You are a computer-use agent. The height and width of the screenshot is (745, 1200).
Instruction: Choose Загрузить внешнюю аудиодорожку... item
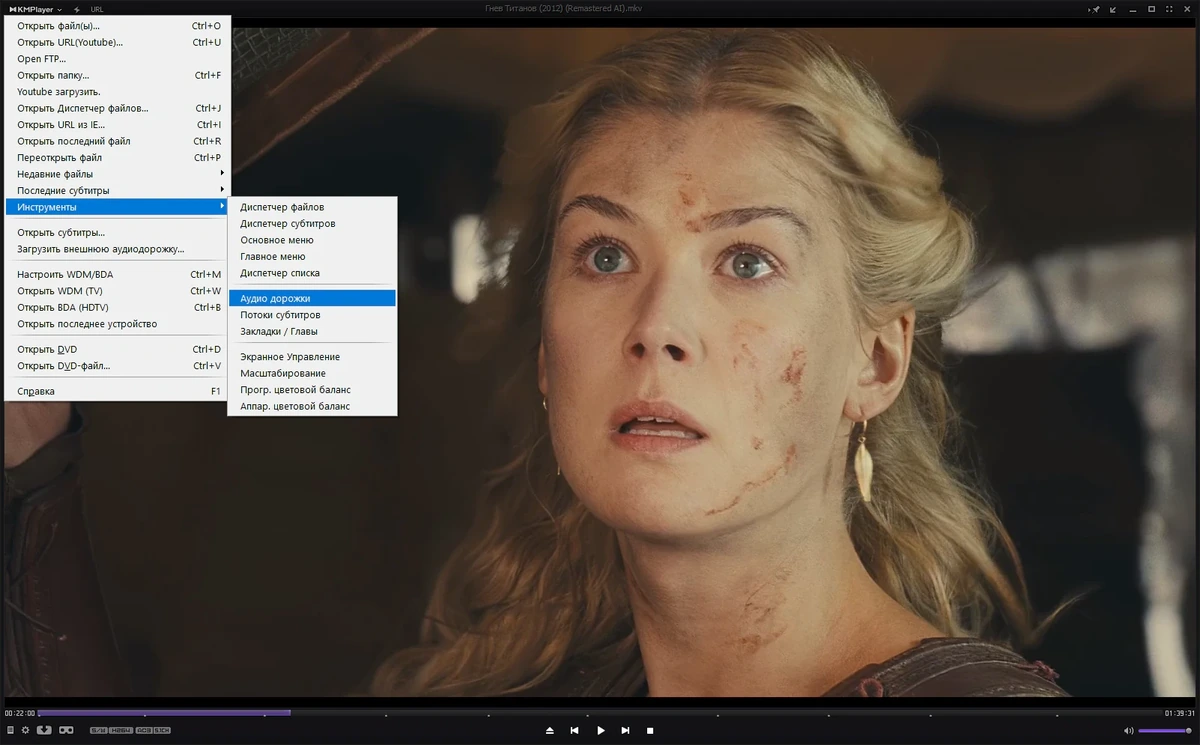118,249
